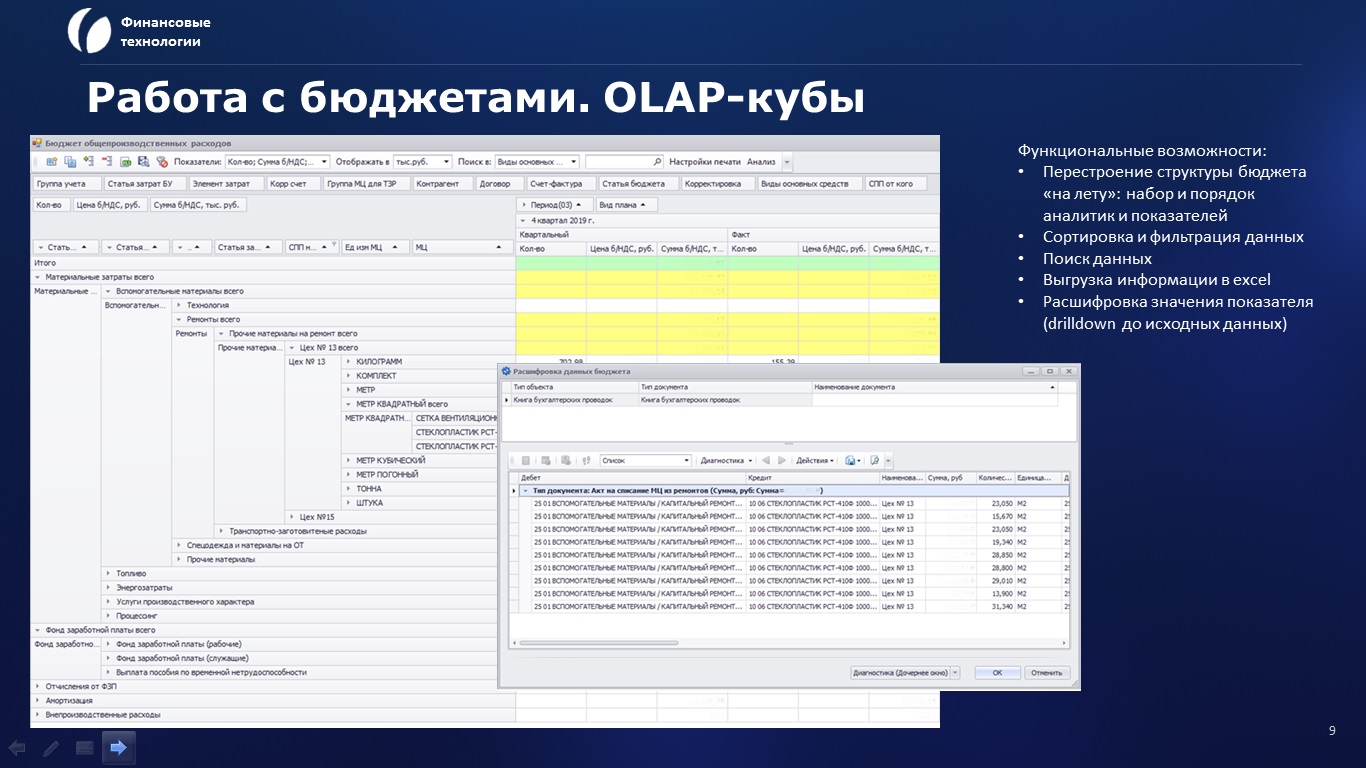Click the Корректировка field button

[717, 184]
